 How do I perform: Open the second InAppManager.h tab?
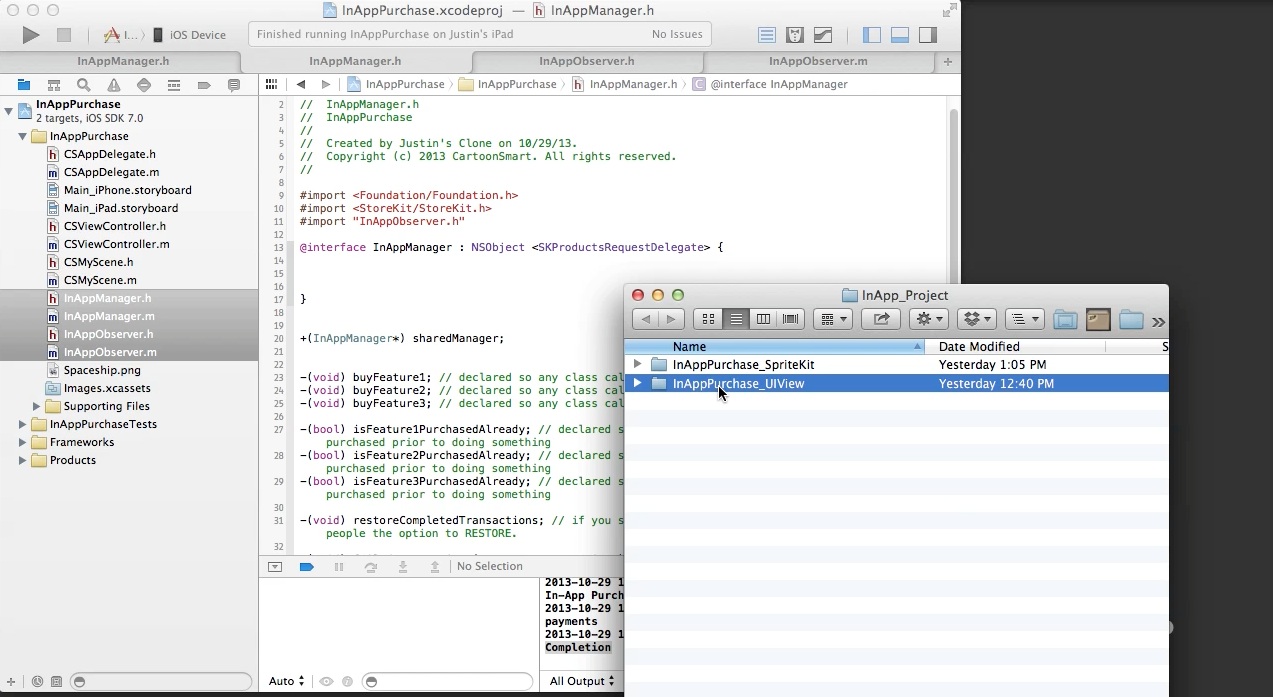click(354, 62)
